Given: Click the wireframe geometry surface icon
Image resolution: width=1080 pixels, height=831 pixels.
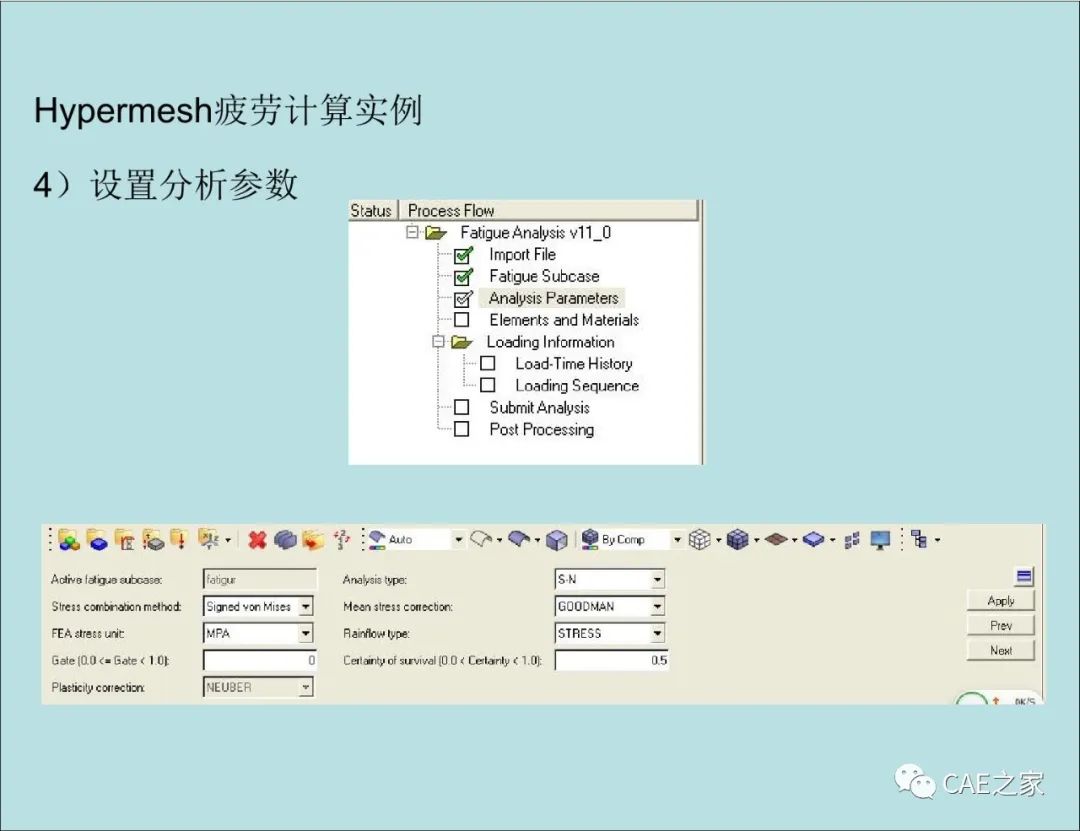Looking at the screenshot, I should [x=481, y=539].
